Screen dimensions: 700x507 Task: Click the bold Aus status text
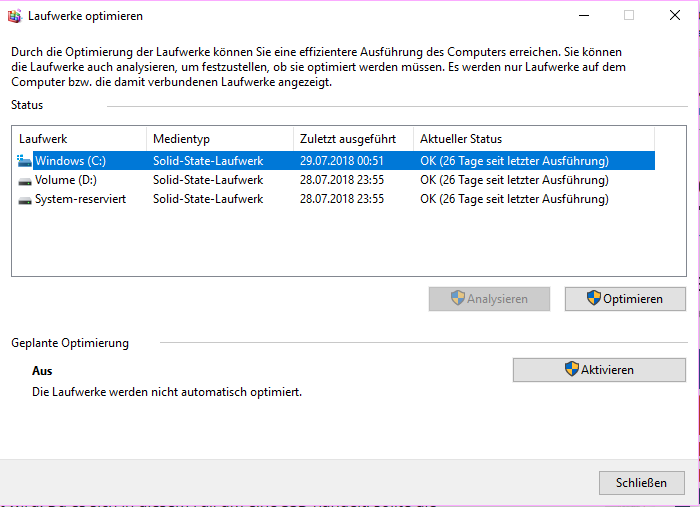[x=42, y=371]
